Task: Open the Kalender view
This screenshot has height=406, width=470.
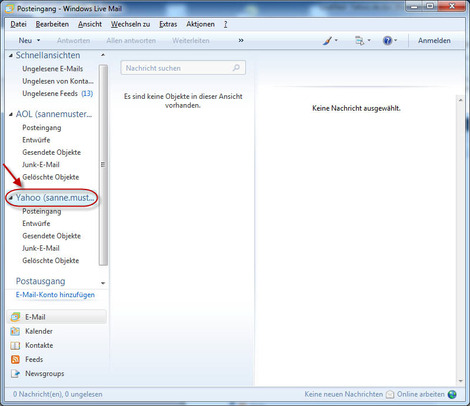Action: [39, 331]
